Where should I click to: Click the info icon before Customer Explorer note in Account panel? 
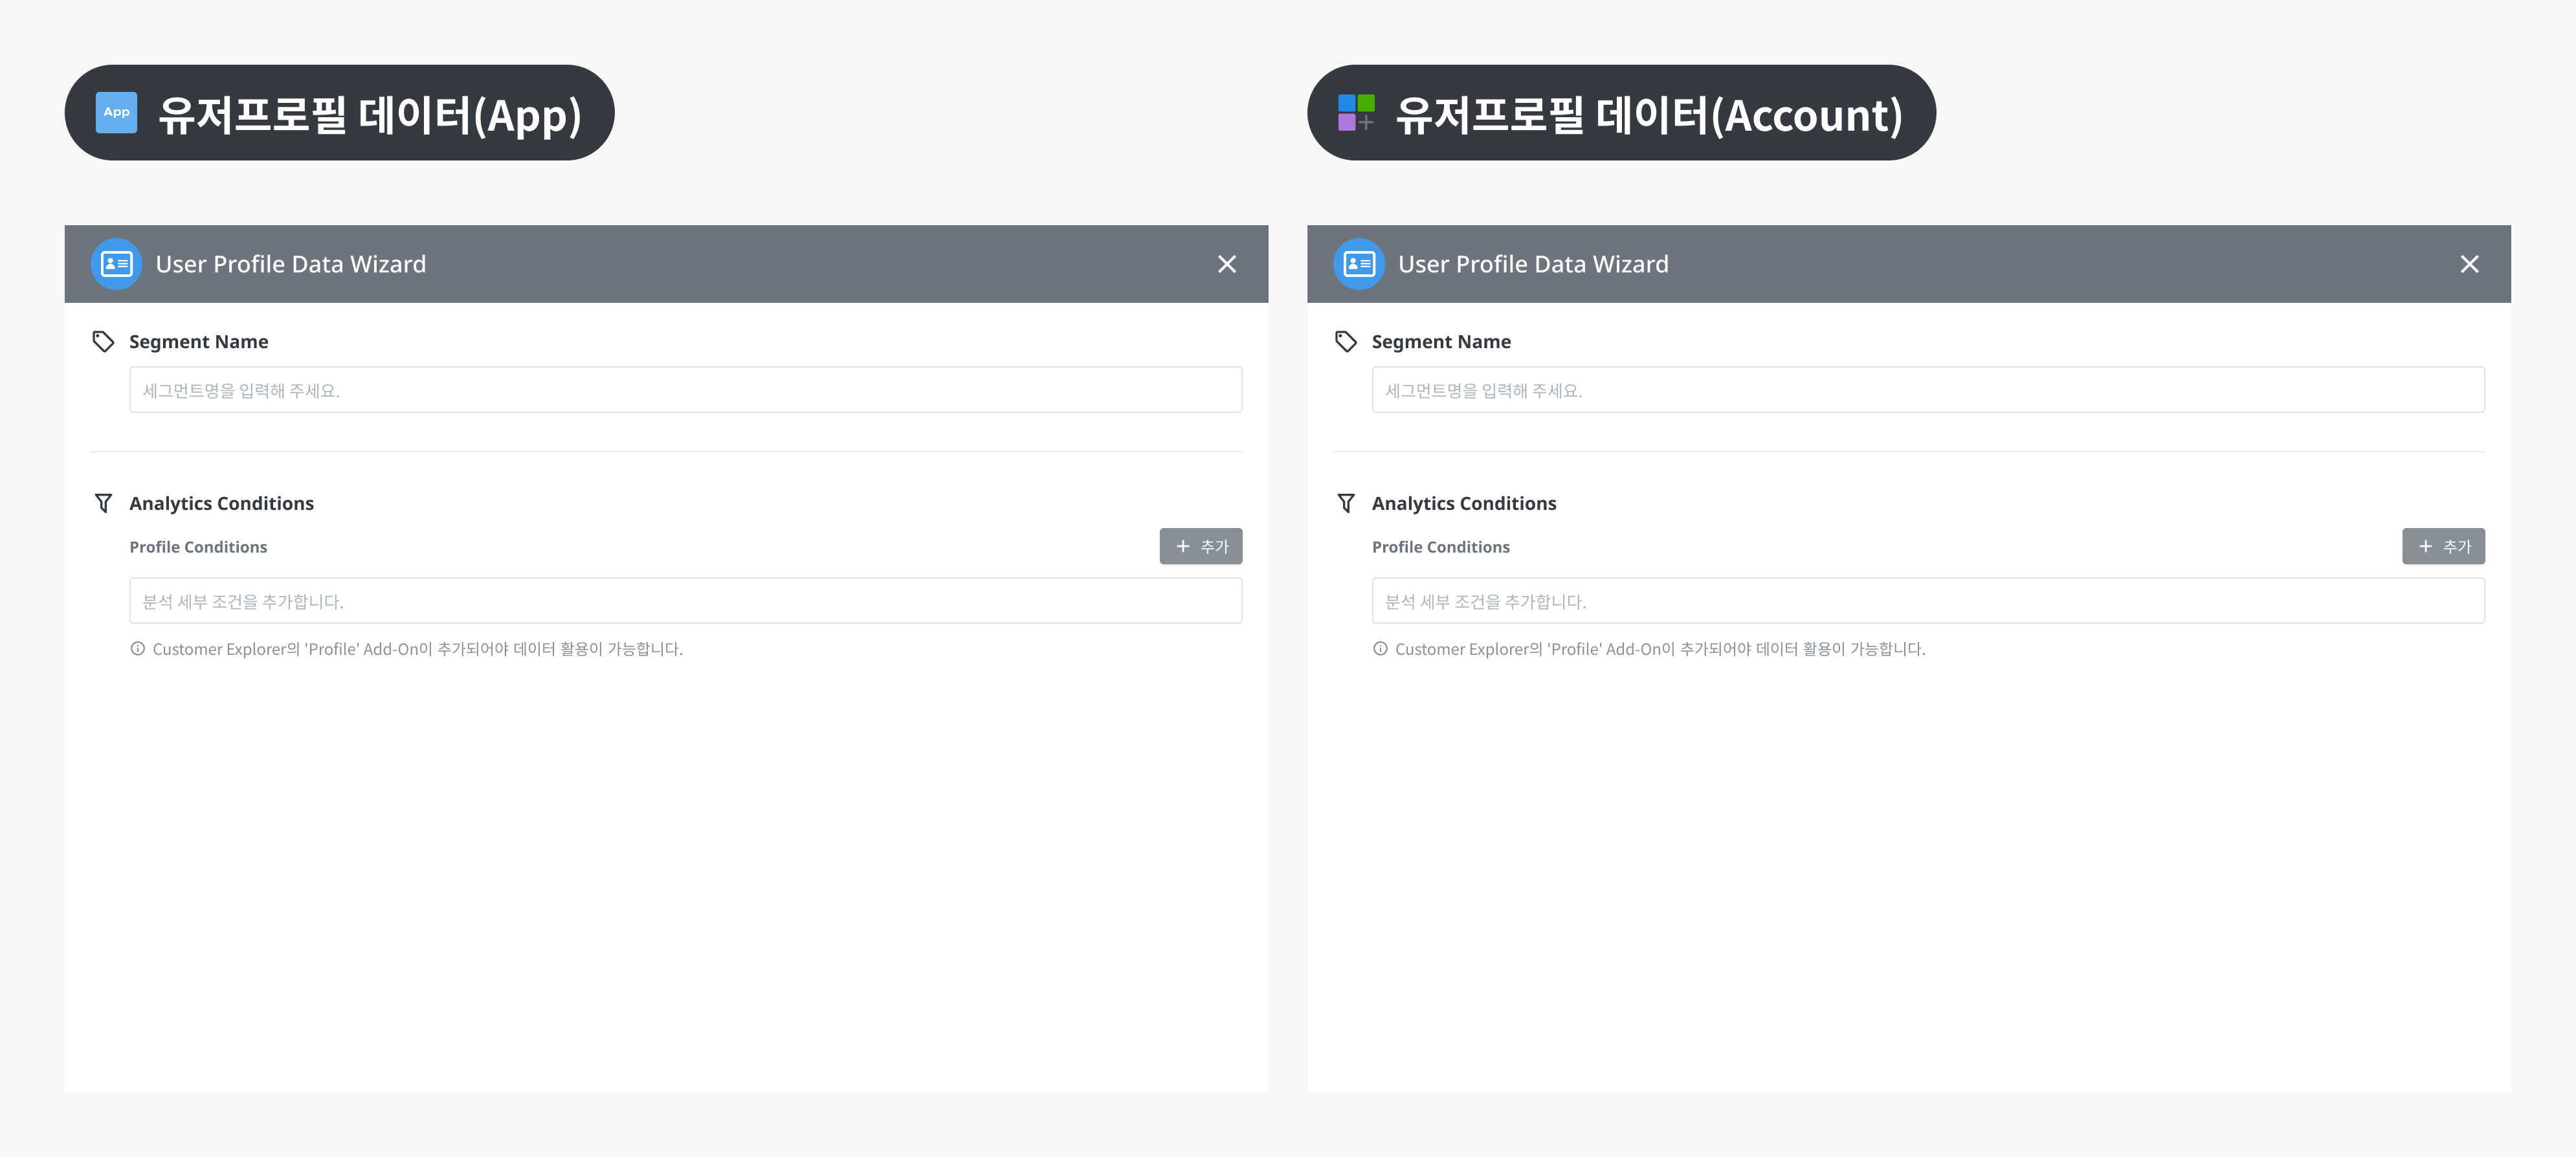pos(1380,649)
